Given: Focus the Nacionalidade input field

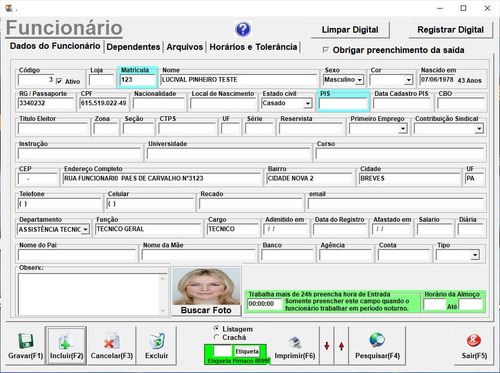Looking at the screenshot, I should pyautogui.click(x=159, y=103).
